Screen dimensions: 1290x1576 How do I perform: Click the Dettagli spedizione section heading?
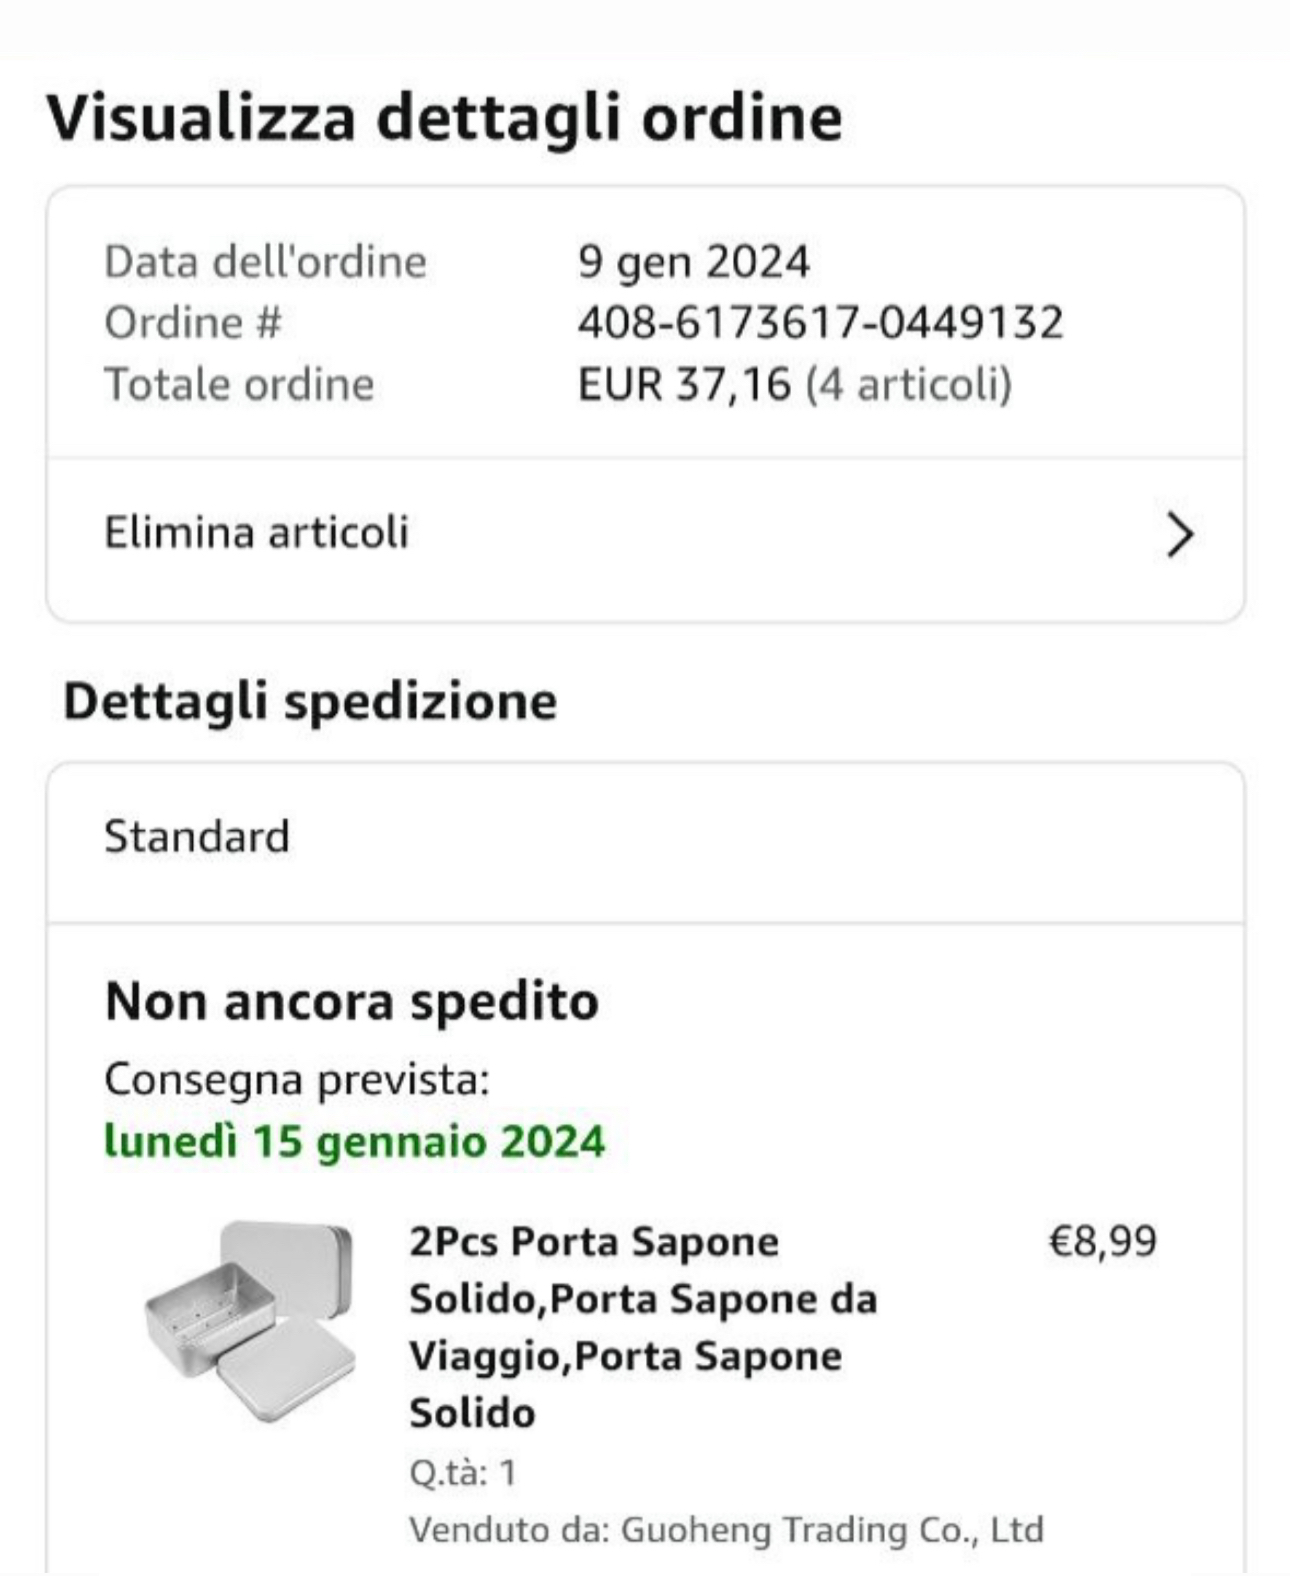tap(310, 700)
